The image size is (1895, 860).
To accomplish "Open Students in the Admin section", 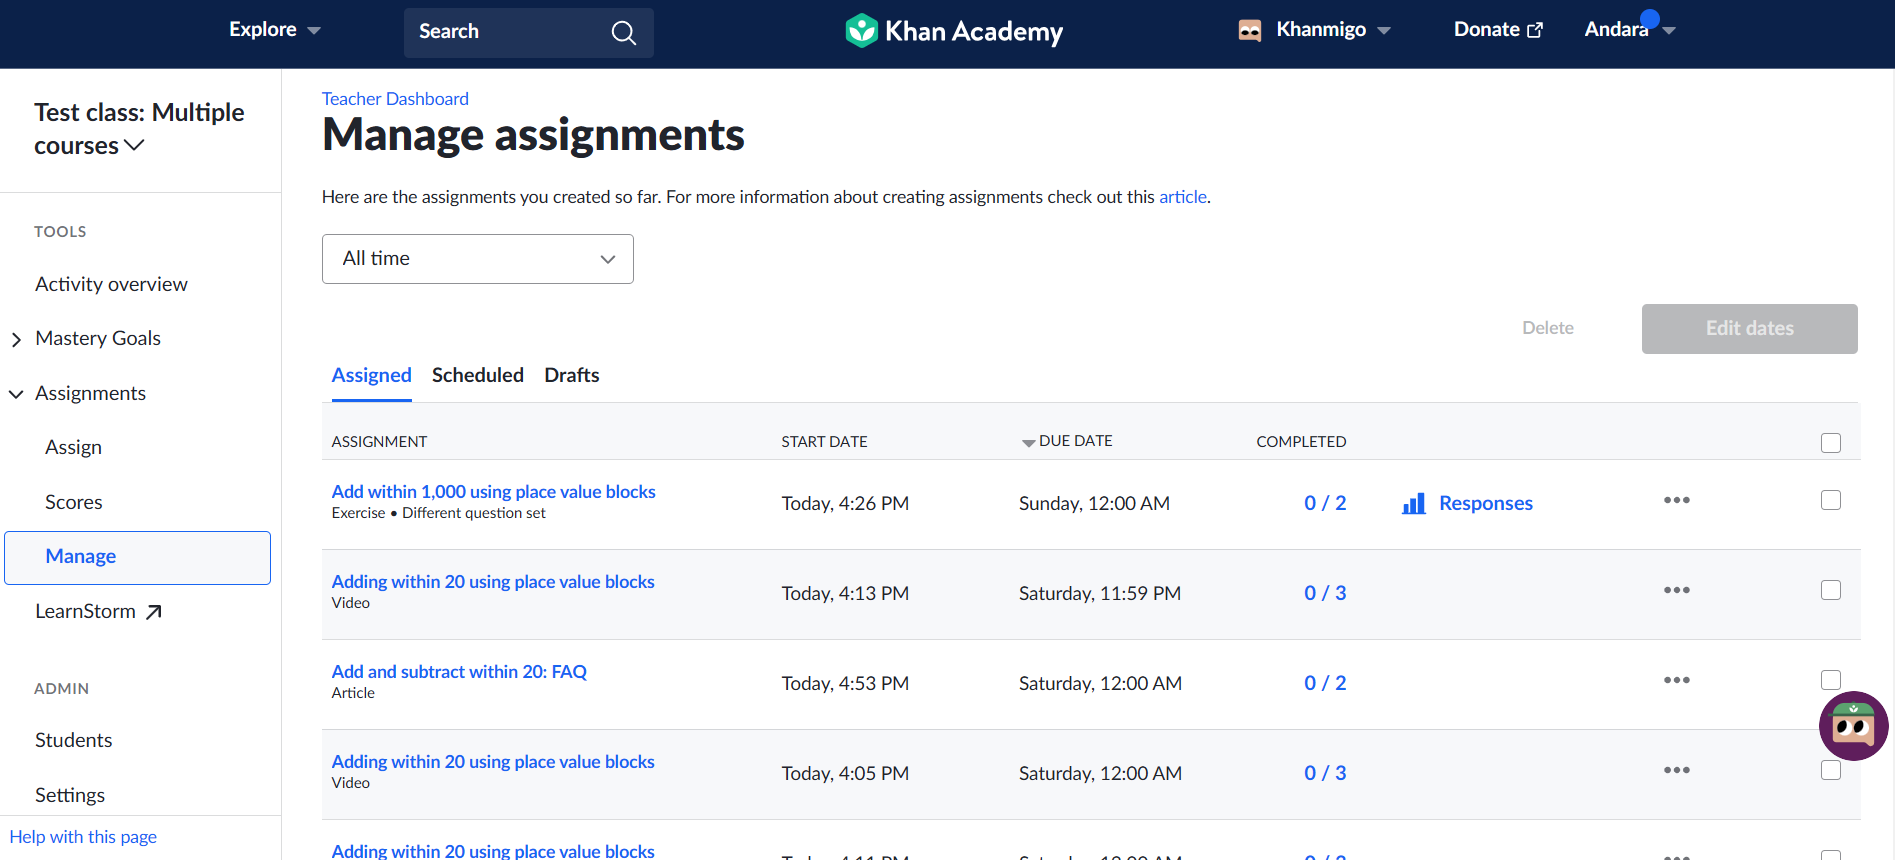I will click(73, 740).
